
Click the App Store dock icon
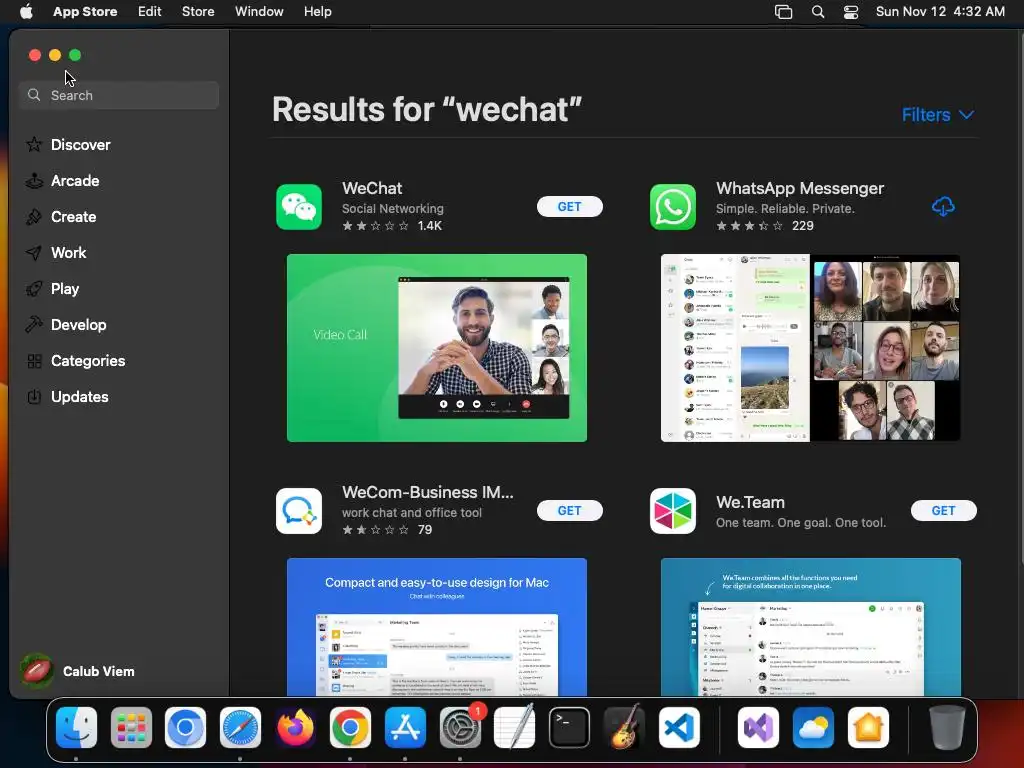[x=405, y=727]
